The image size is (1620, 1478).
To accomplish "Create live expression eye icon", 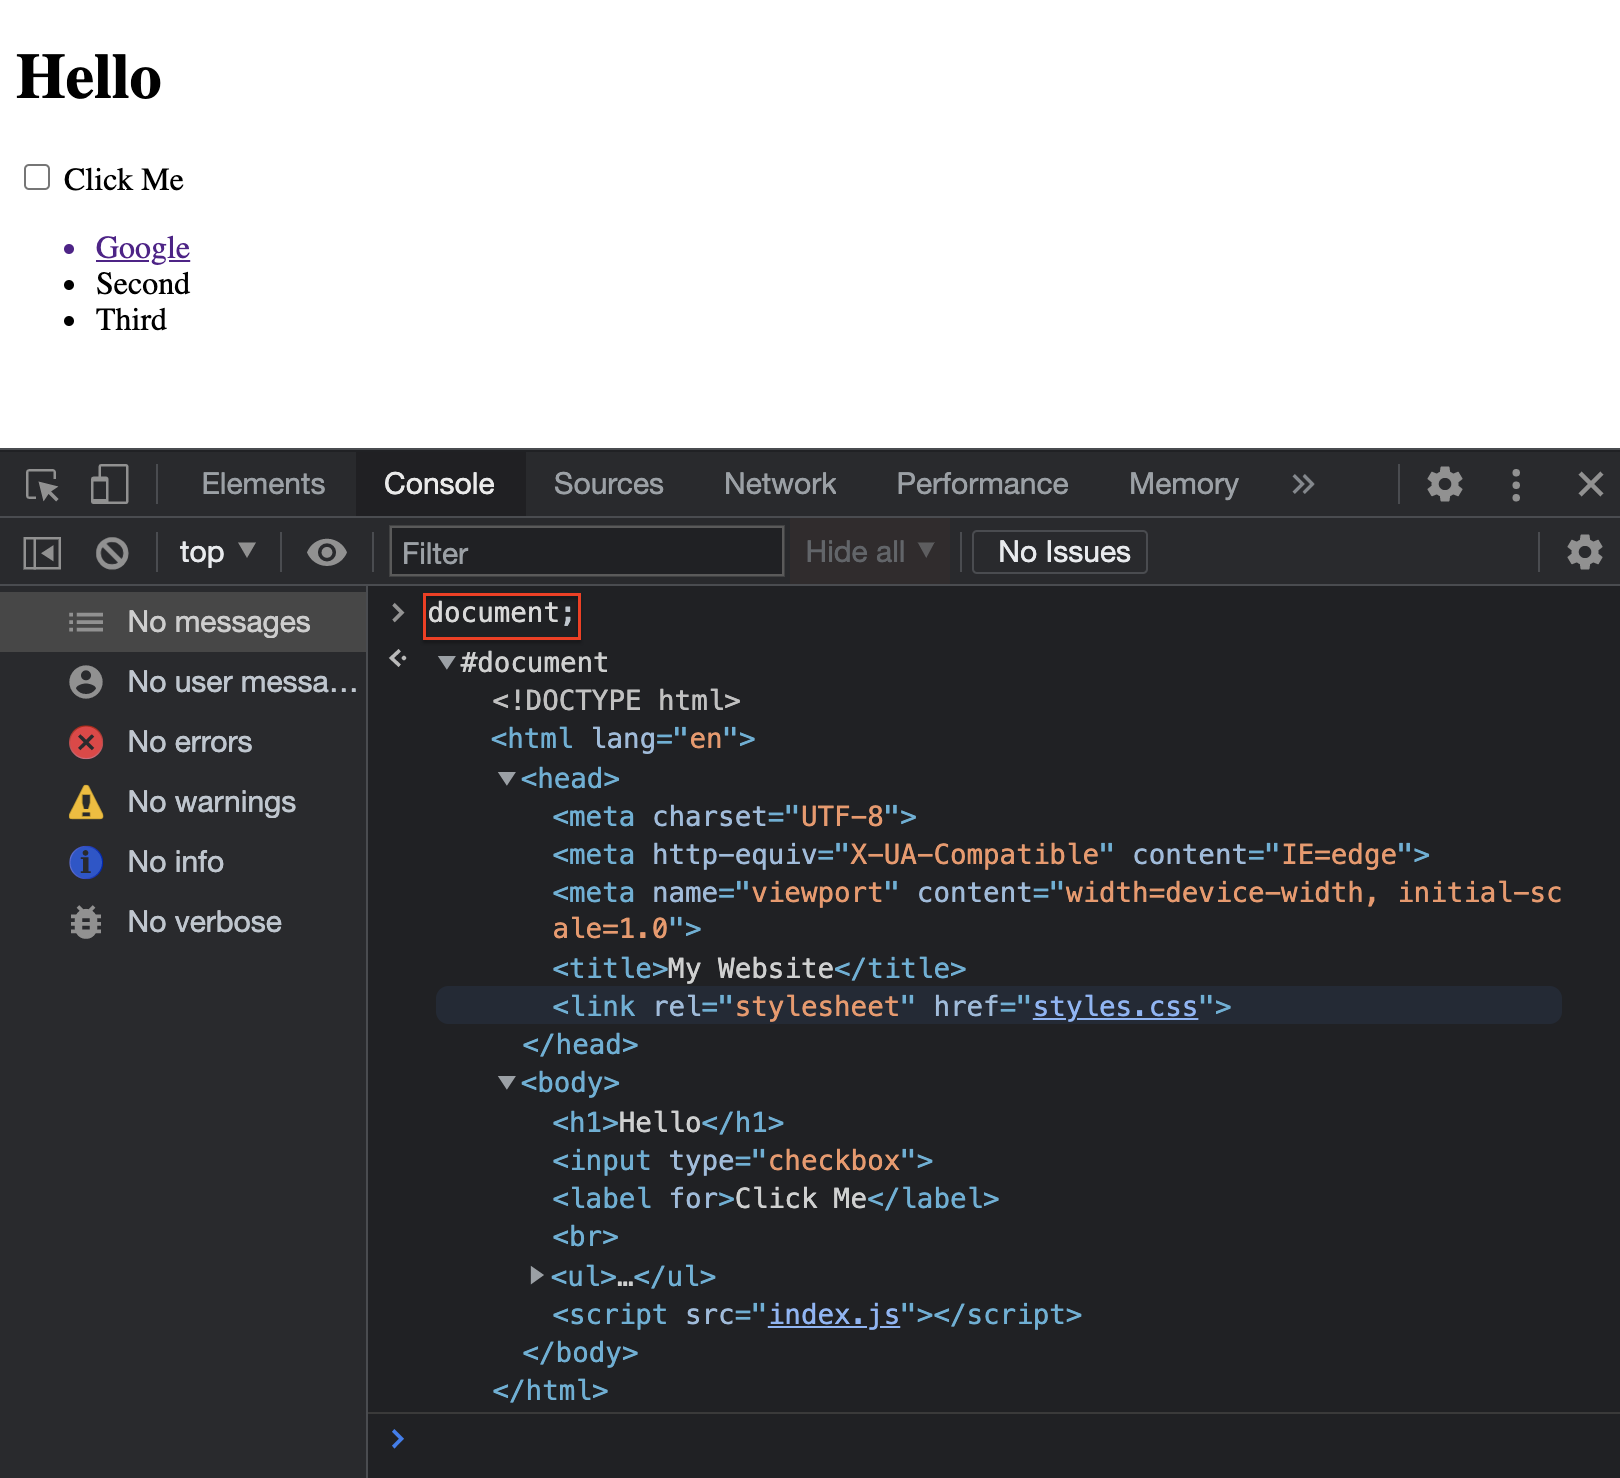I will [x=326, y=552].
